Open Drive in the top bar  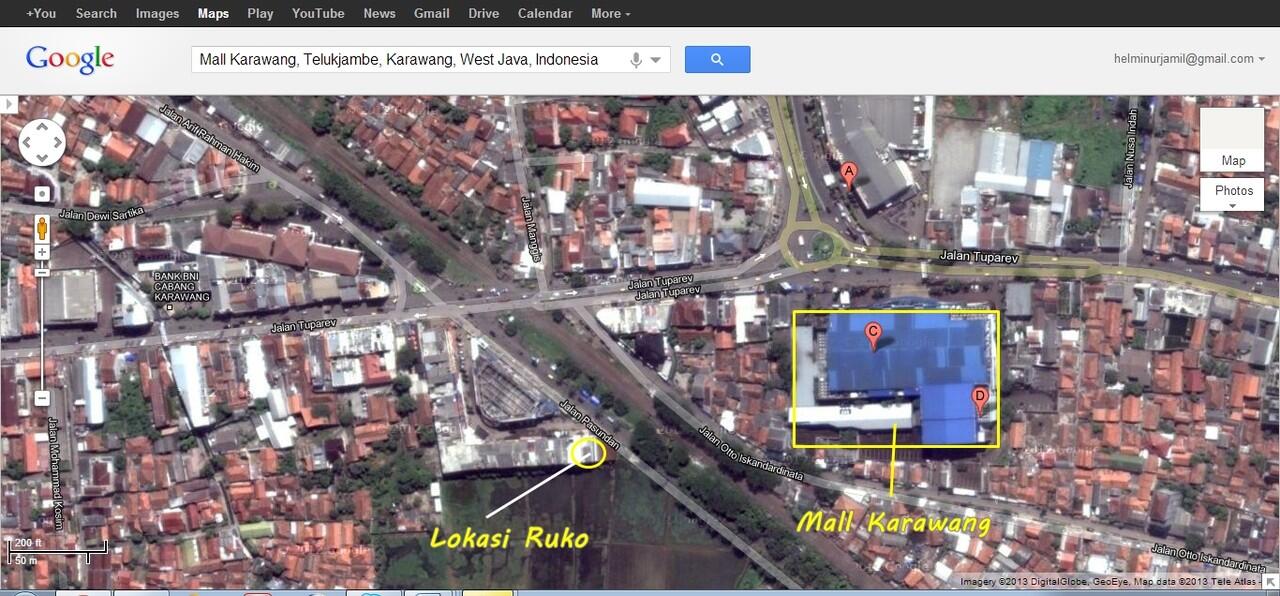tap(483, 13)
